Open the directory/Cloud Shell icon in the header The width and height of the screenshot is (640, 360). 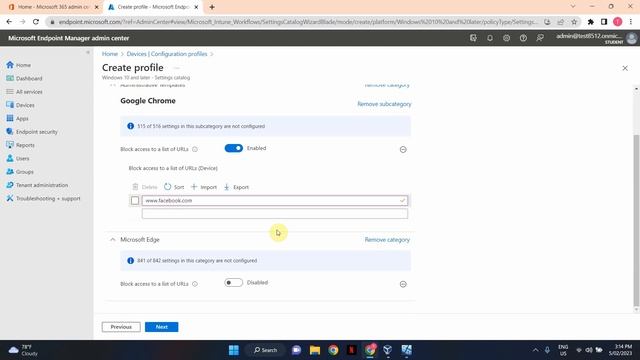pos(473,38)
